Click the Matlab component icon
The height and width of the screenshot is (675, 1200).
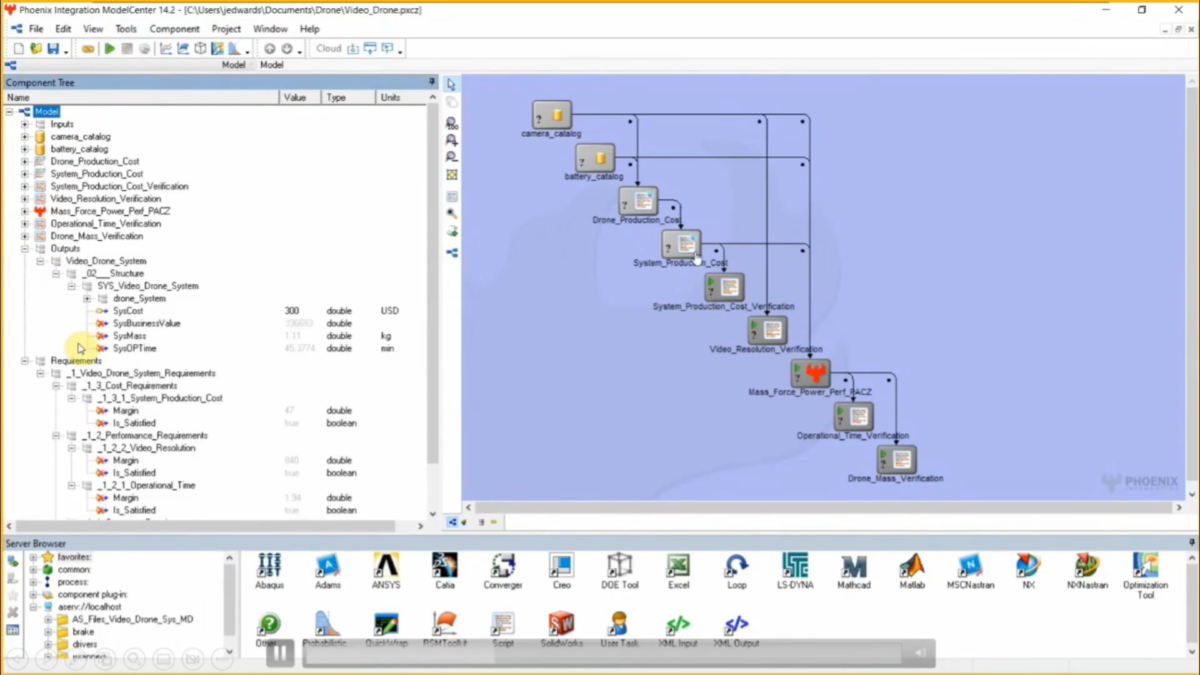click(x=912, y=572)
